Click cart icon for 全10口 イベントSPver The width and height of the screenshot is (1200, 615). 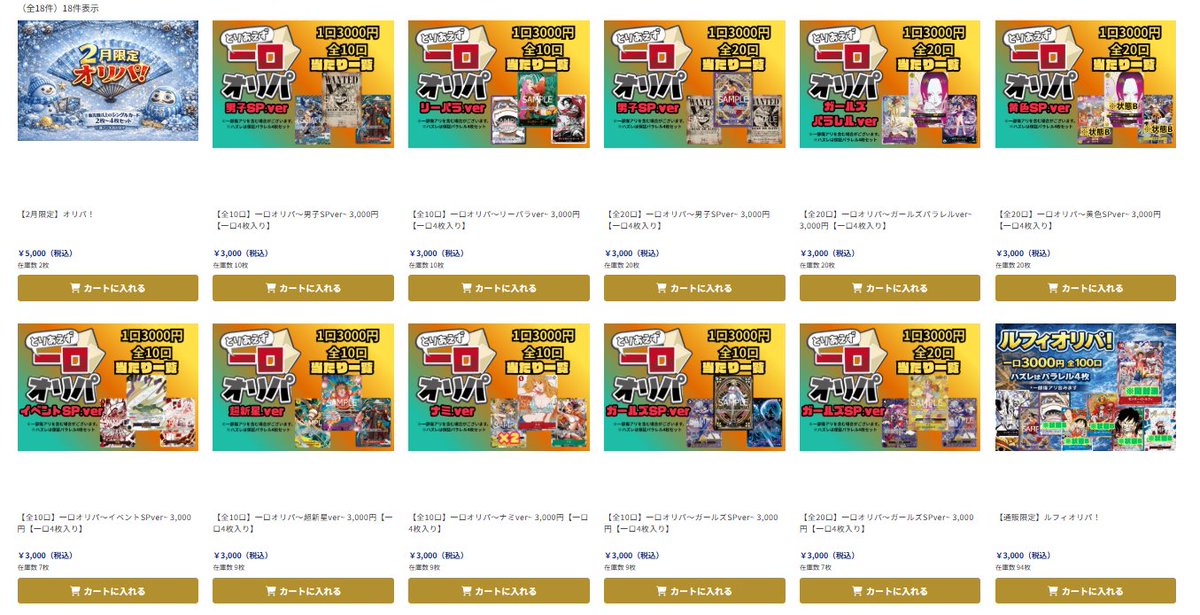coord(76,591)
